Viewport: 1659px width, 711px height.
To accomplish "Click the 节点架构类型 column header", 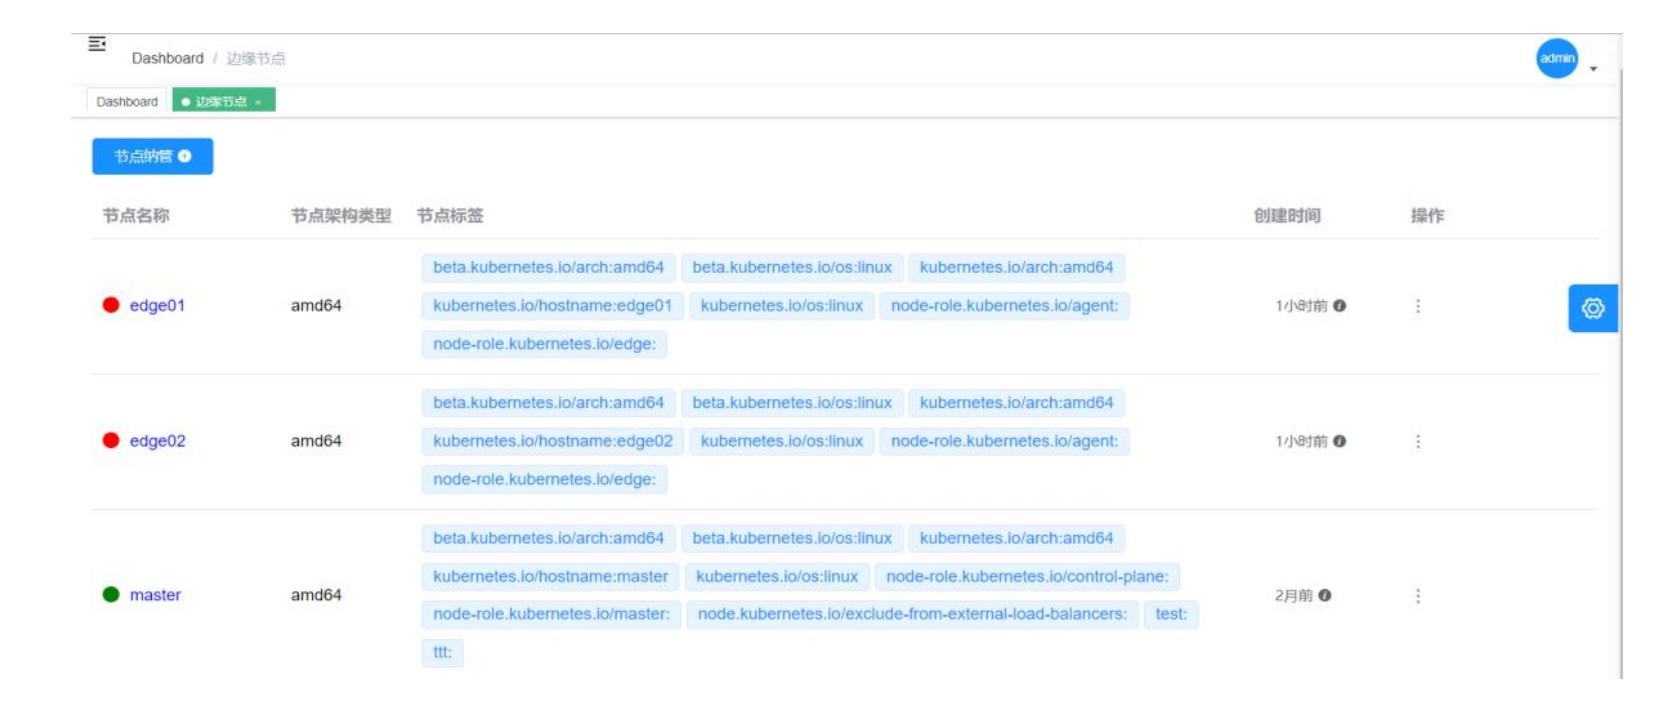I will (x=340, y=215).
